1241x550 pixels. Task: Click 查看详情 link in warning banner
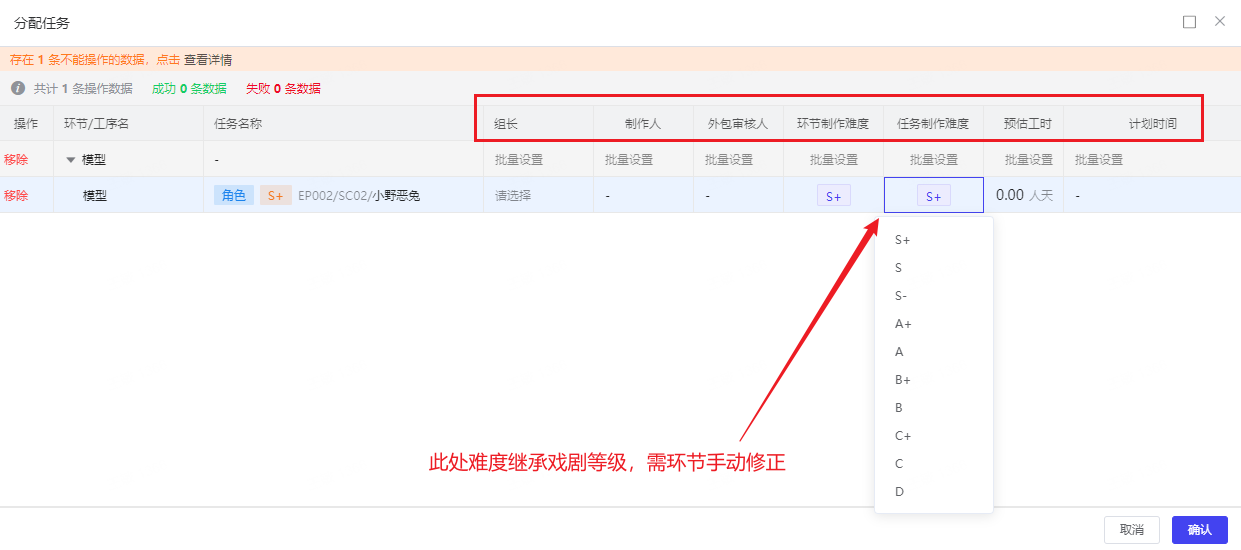click(x=208, y=60)
